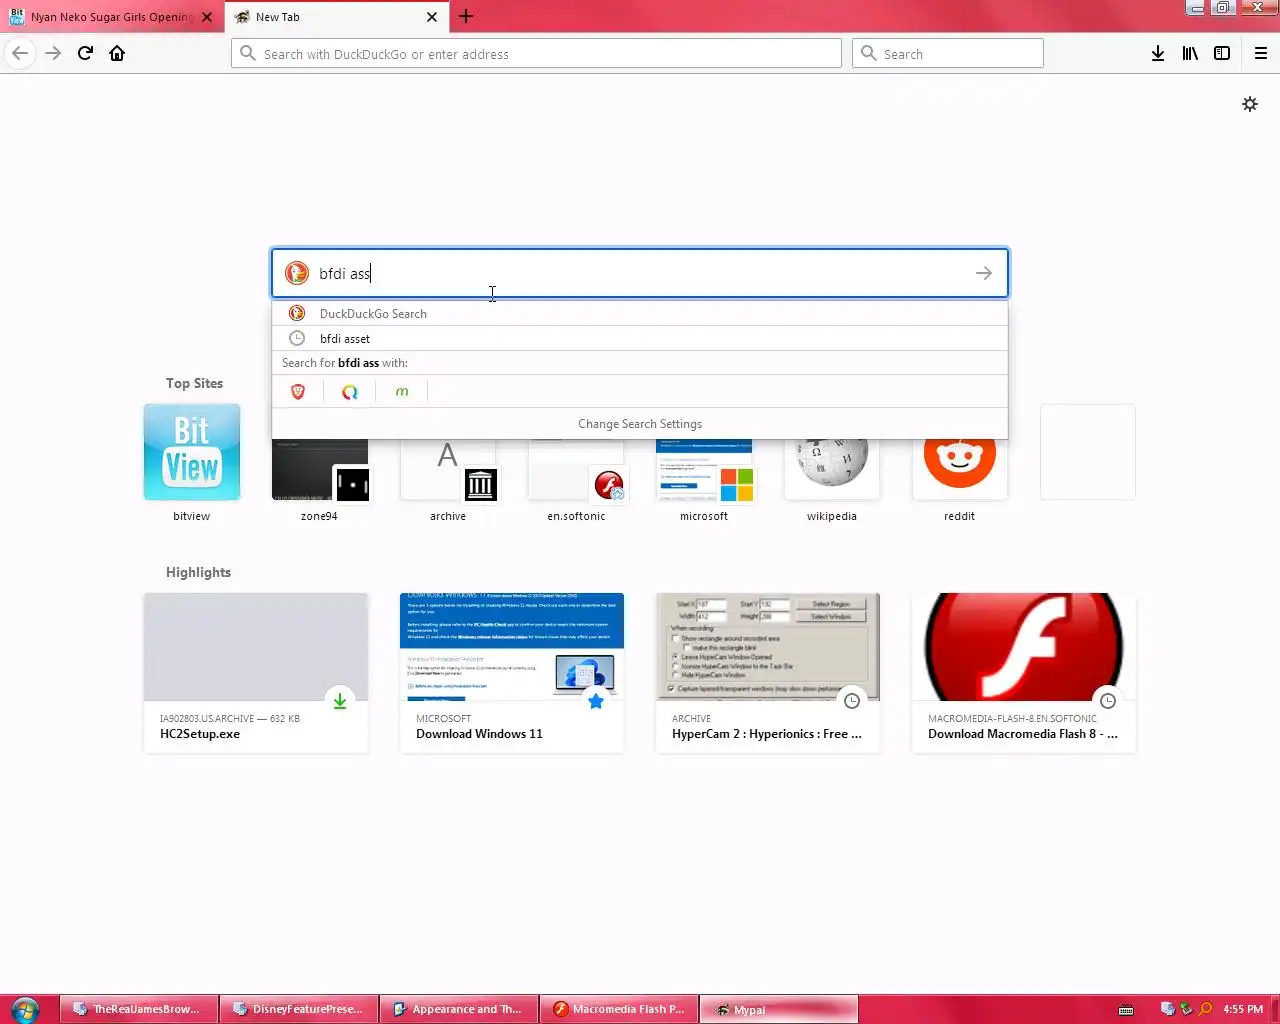Open the HC2Setup.exe highlight card

click(256, 672)
